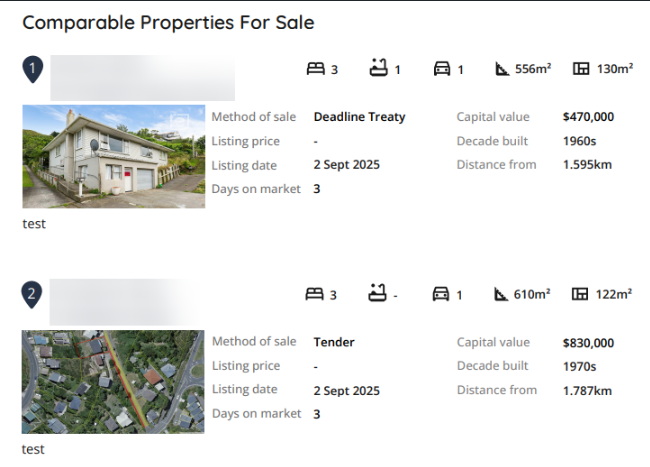Click the blurred address of property 2
The height and width of the screenshot is (467, 650).
coord(142,300)
